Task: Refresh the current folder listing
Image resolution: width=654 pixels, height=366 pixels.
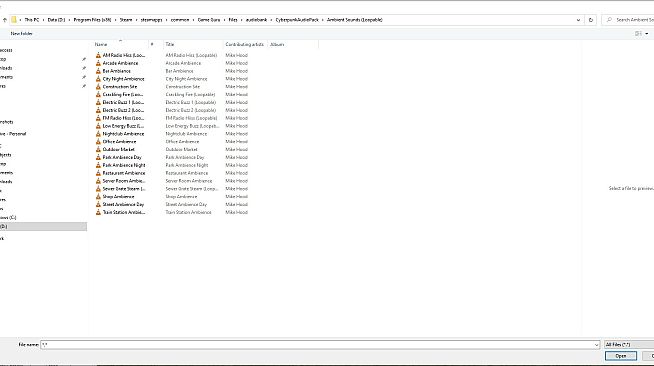Action: pyautogui.click(x=591, y=20)
